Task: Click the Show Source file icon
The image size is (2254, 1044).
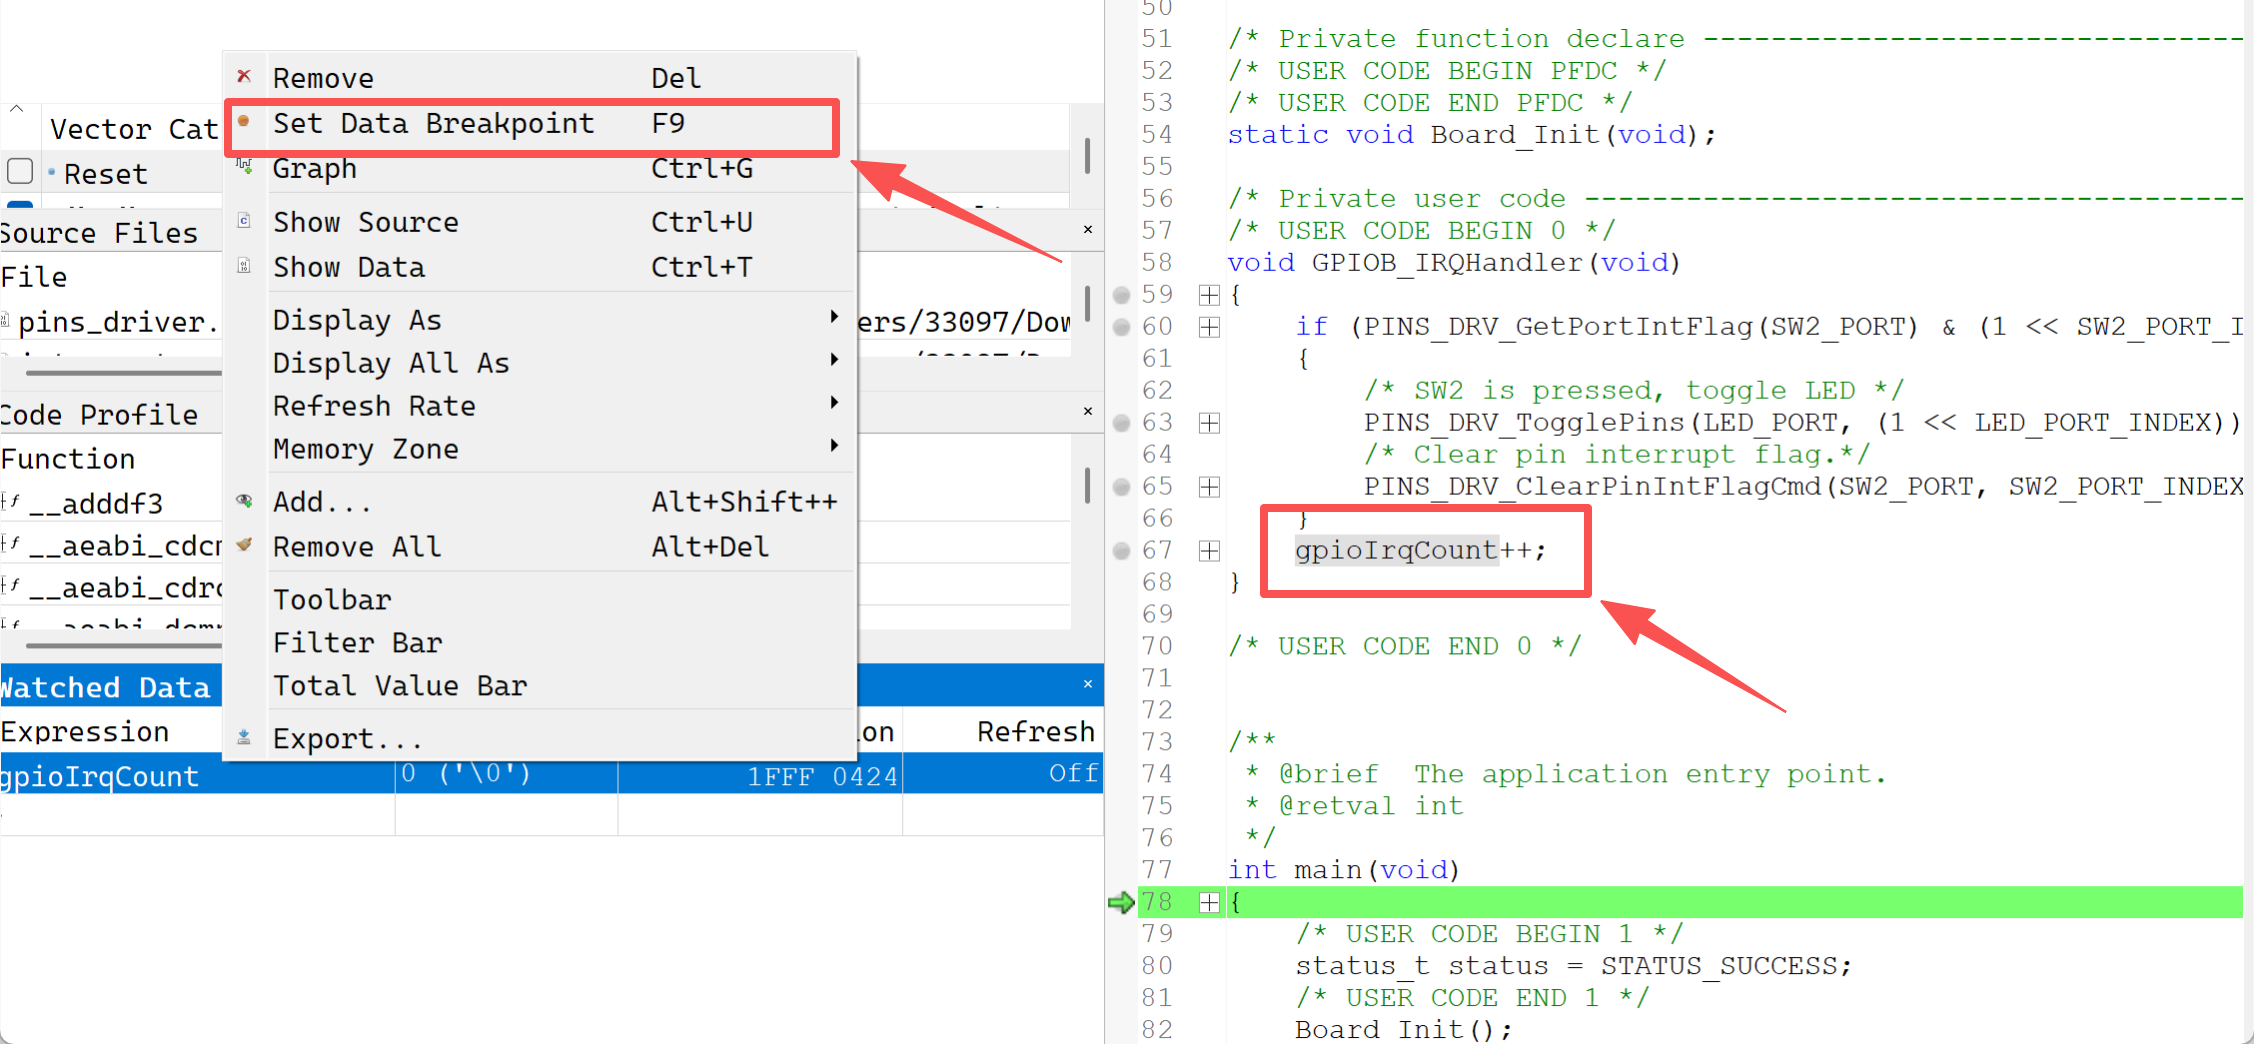Action: pos(244,221)
